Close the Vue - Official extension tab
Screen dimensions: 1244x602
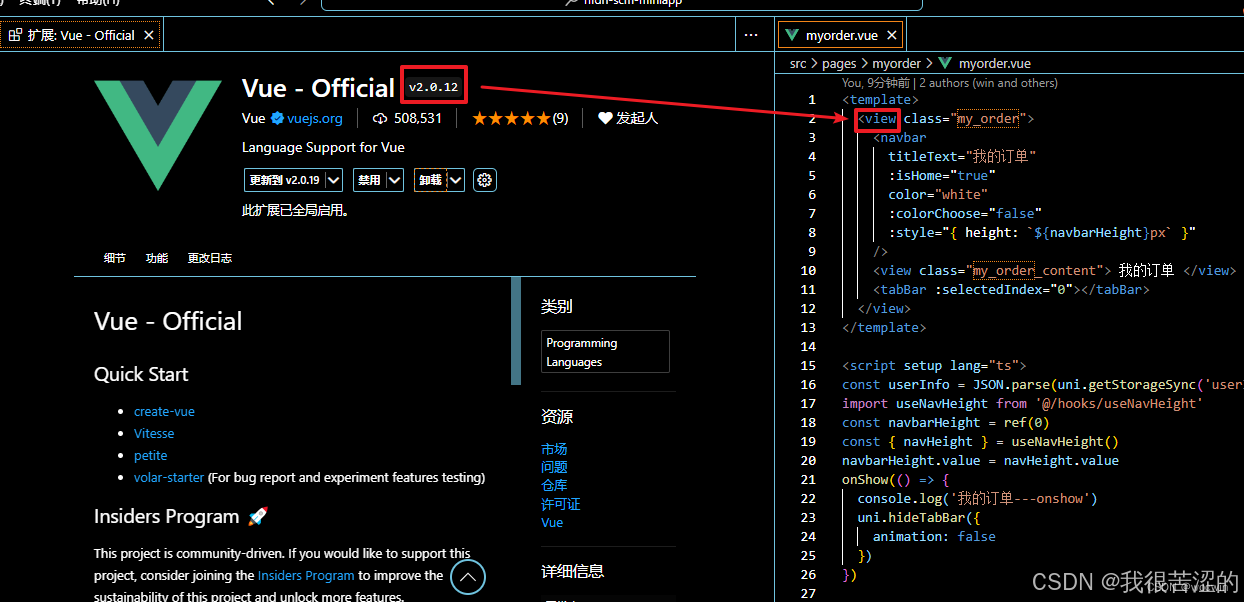pyautogui.click(x=149, y=35)
